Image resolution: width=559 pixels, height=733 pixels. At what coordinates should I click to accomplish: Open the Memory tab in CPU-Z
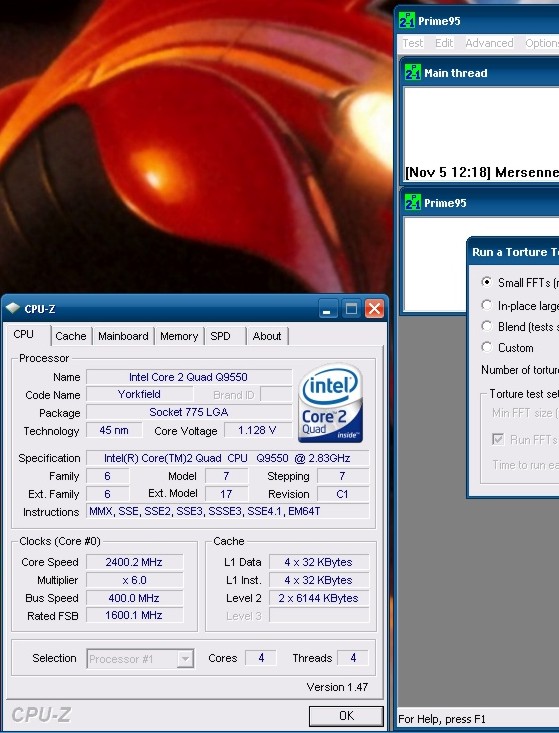pos(179,336)
